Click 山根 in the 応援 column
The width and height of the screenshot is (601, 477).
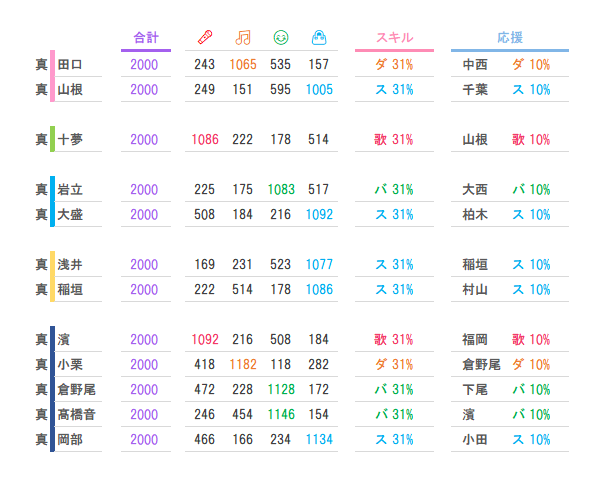pos(475,139)
